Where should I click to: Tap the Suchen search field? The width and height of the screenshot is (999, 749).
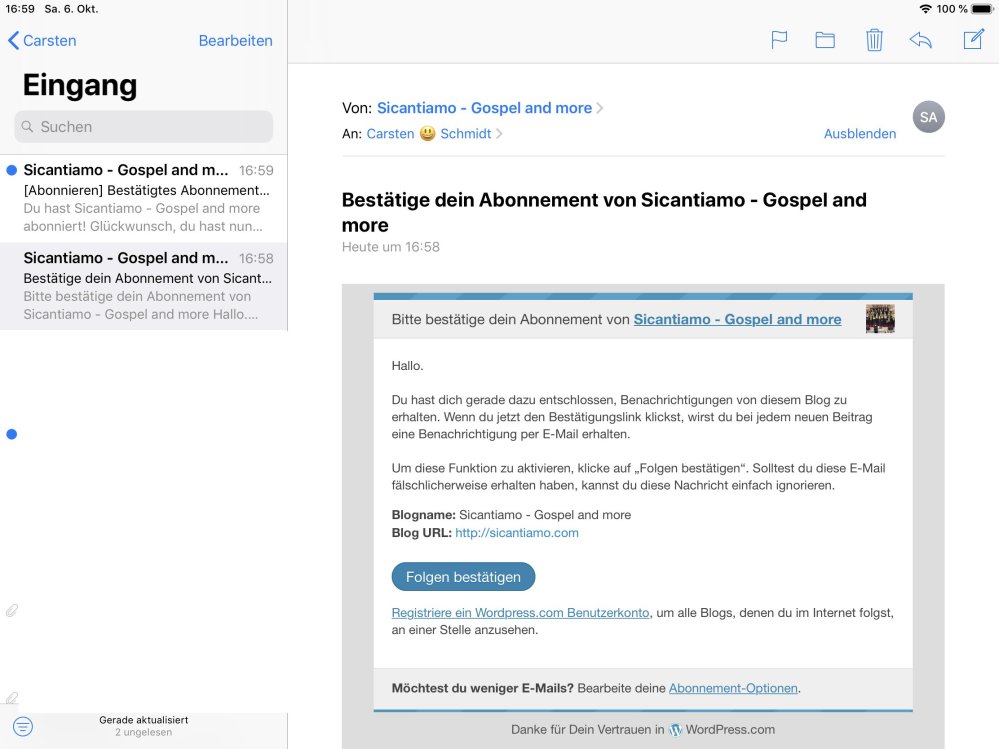point(143,127)
